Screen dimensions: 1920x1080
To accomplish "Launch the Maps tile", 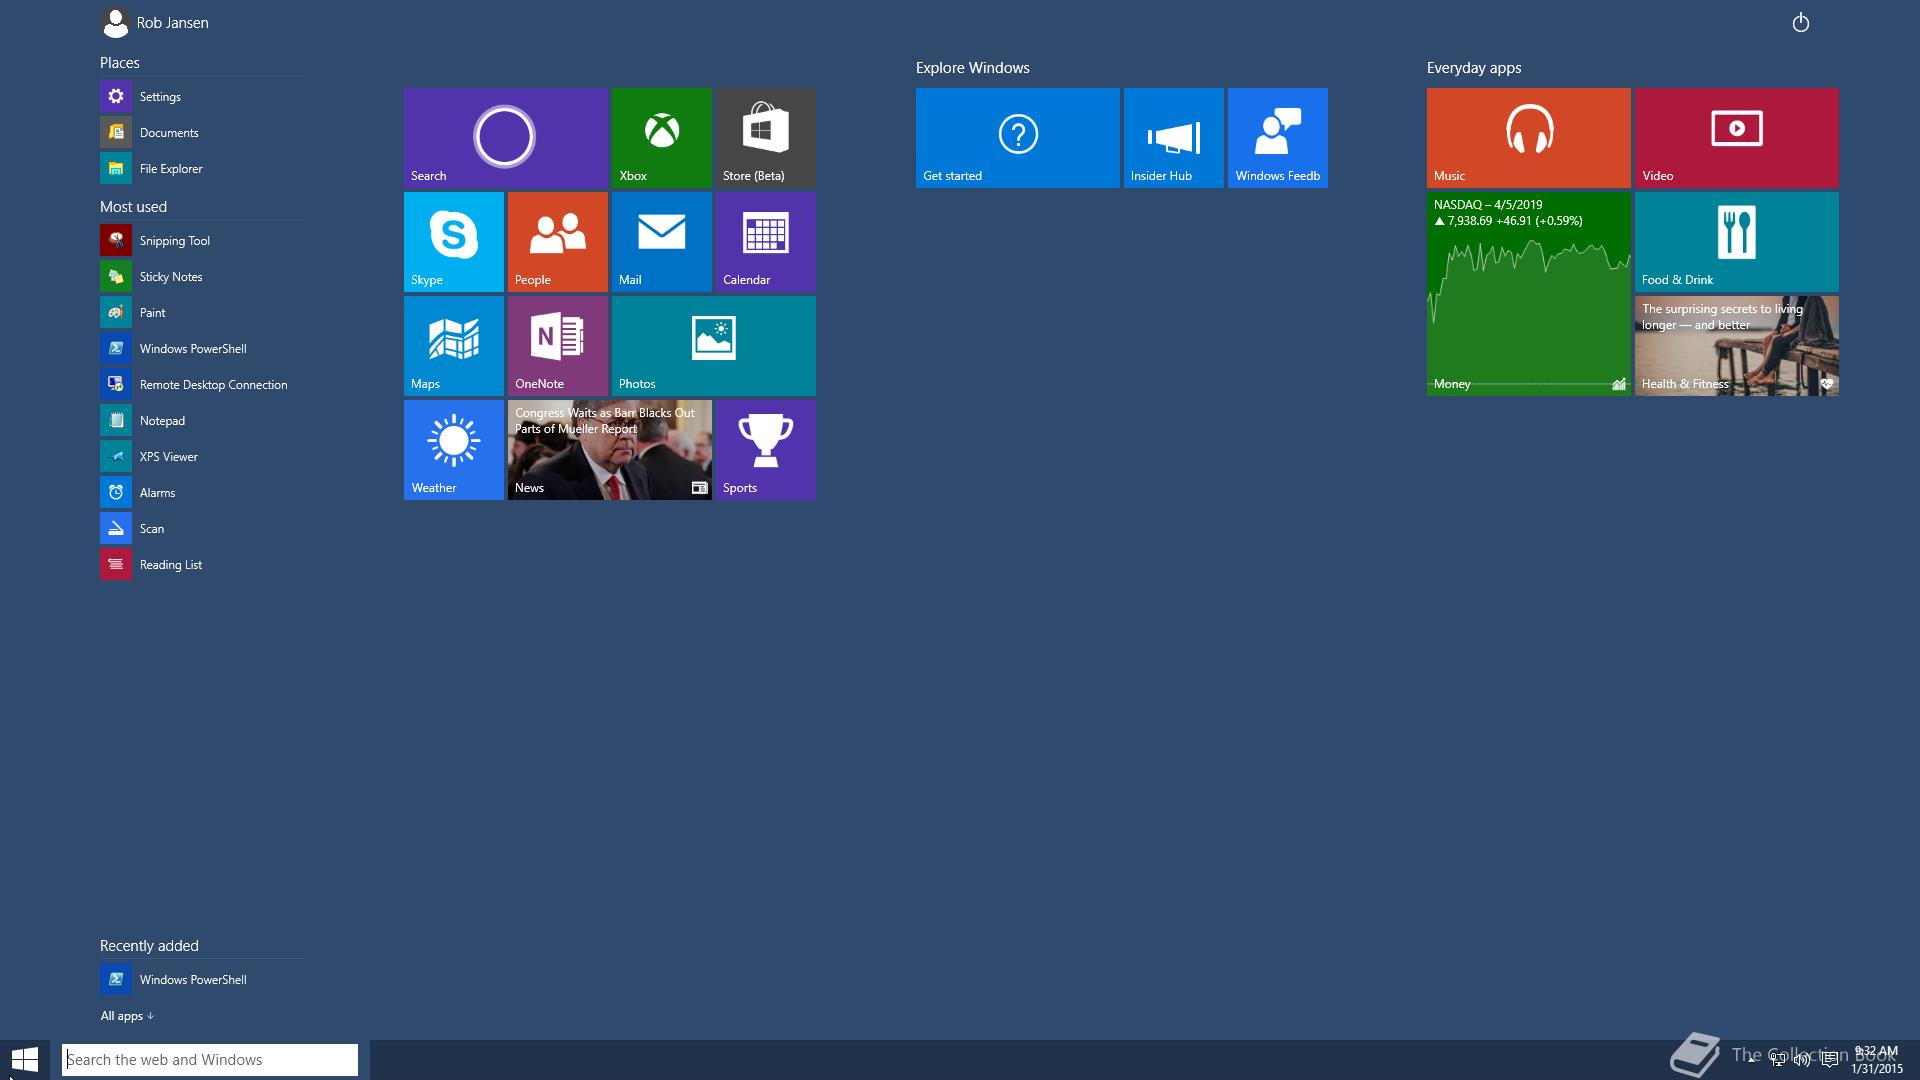I will pos(453,346).
